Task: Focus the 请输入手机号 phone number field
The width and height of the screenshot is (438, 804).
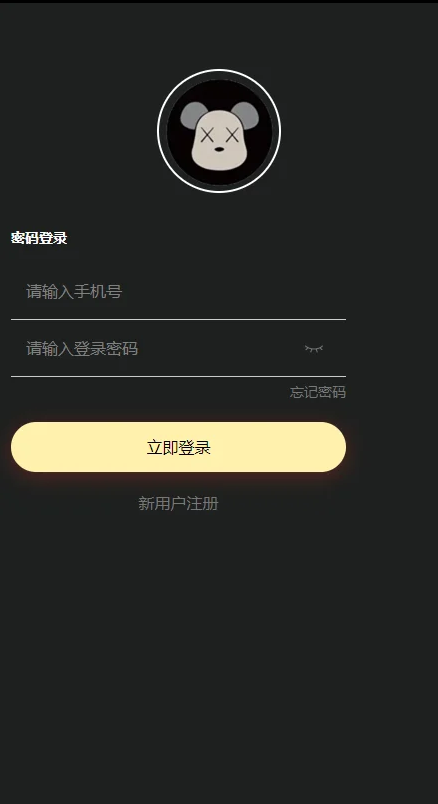Action: [178, 292]
